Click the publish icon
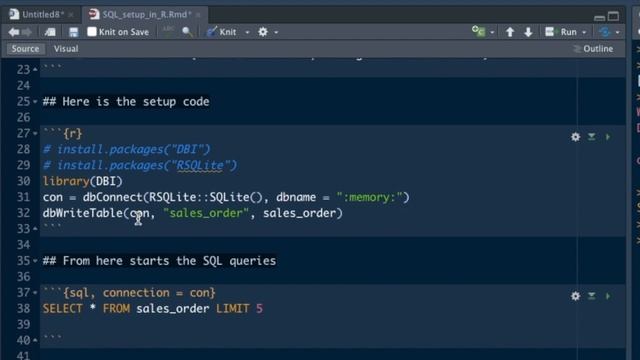This screenshot has height=360, width=640. coord(605,32)
